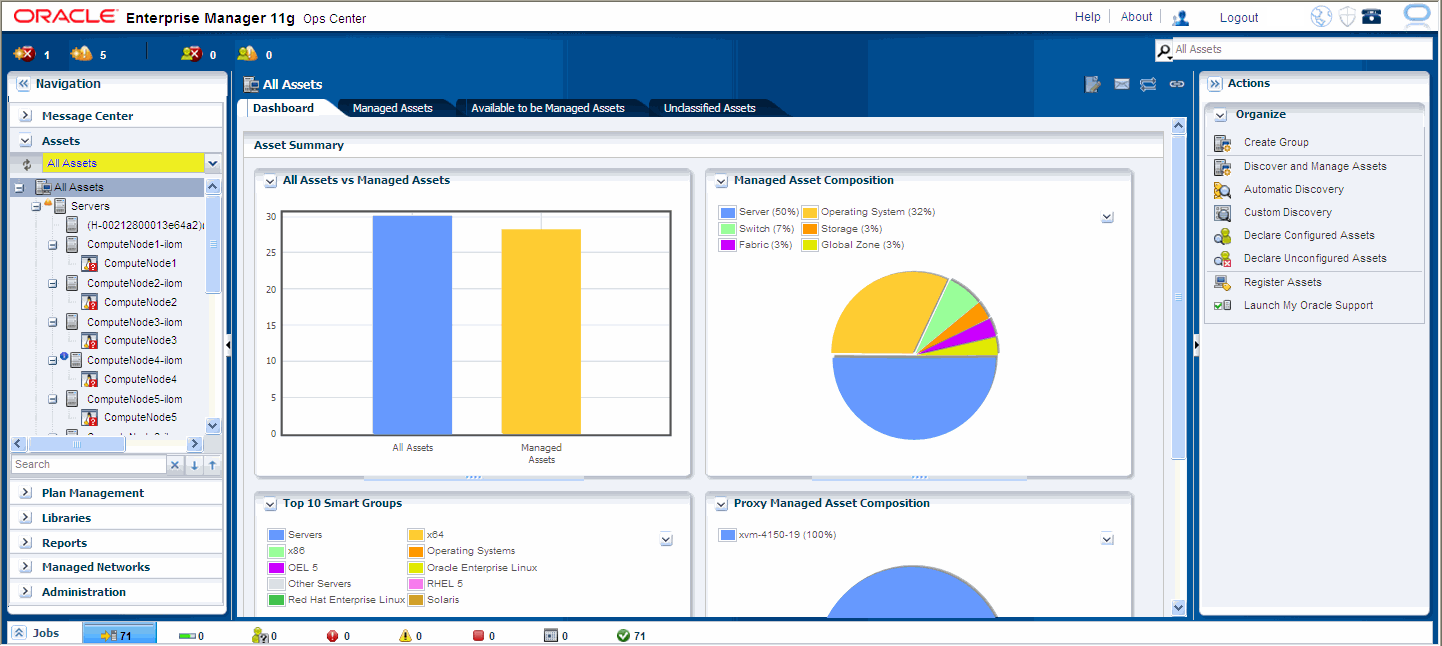Click the successful jobs checkmark showing 71

(623, 635)
